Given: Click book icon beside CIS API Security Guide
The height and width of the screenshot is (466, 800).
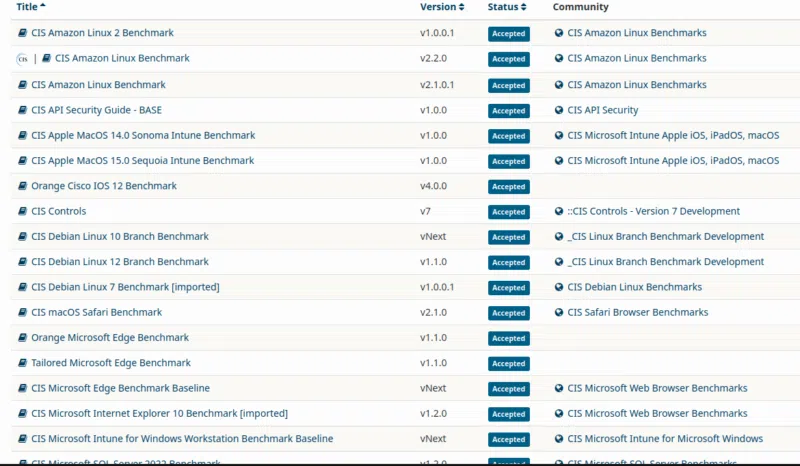Looking at the screenshot, I should click(23, 110).
